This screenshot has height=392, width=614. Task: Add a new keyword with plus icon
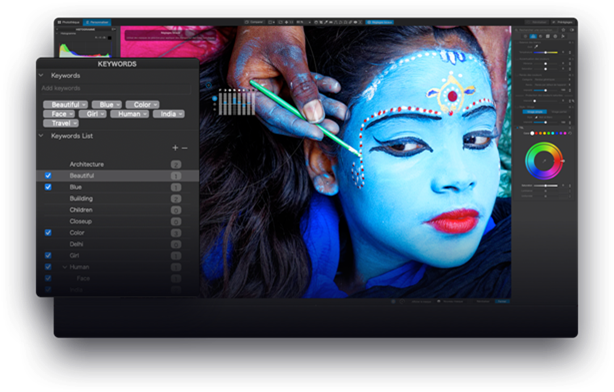[x=175, y=148]
